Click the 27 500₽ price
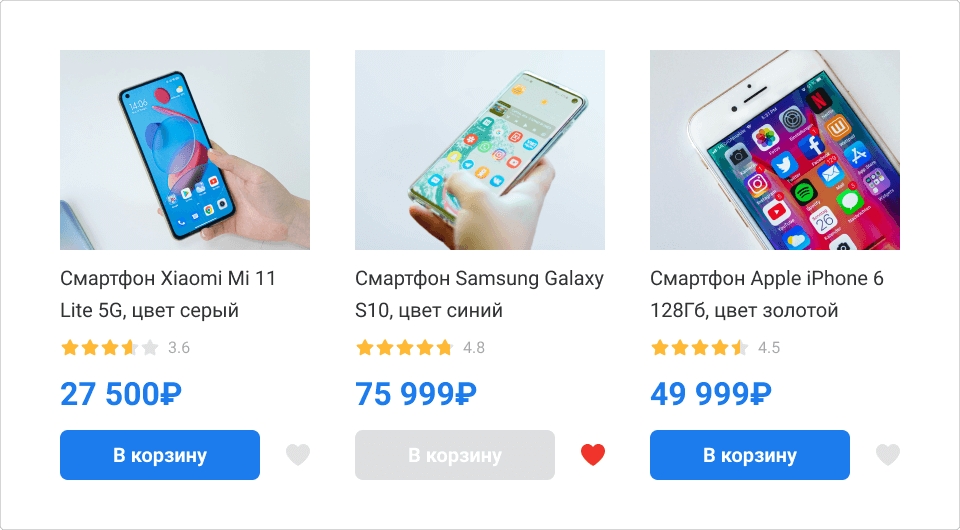This screenshot has width=960, height=530. [121, 394]
